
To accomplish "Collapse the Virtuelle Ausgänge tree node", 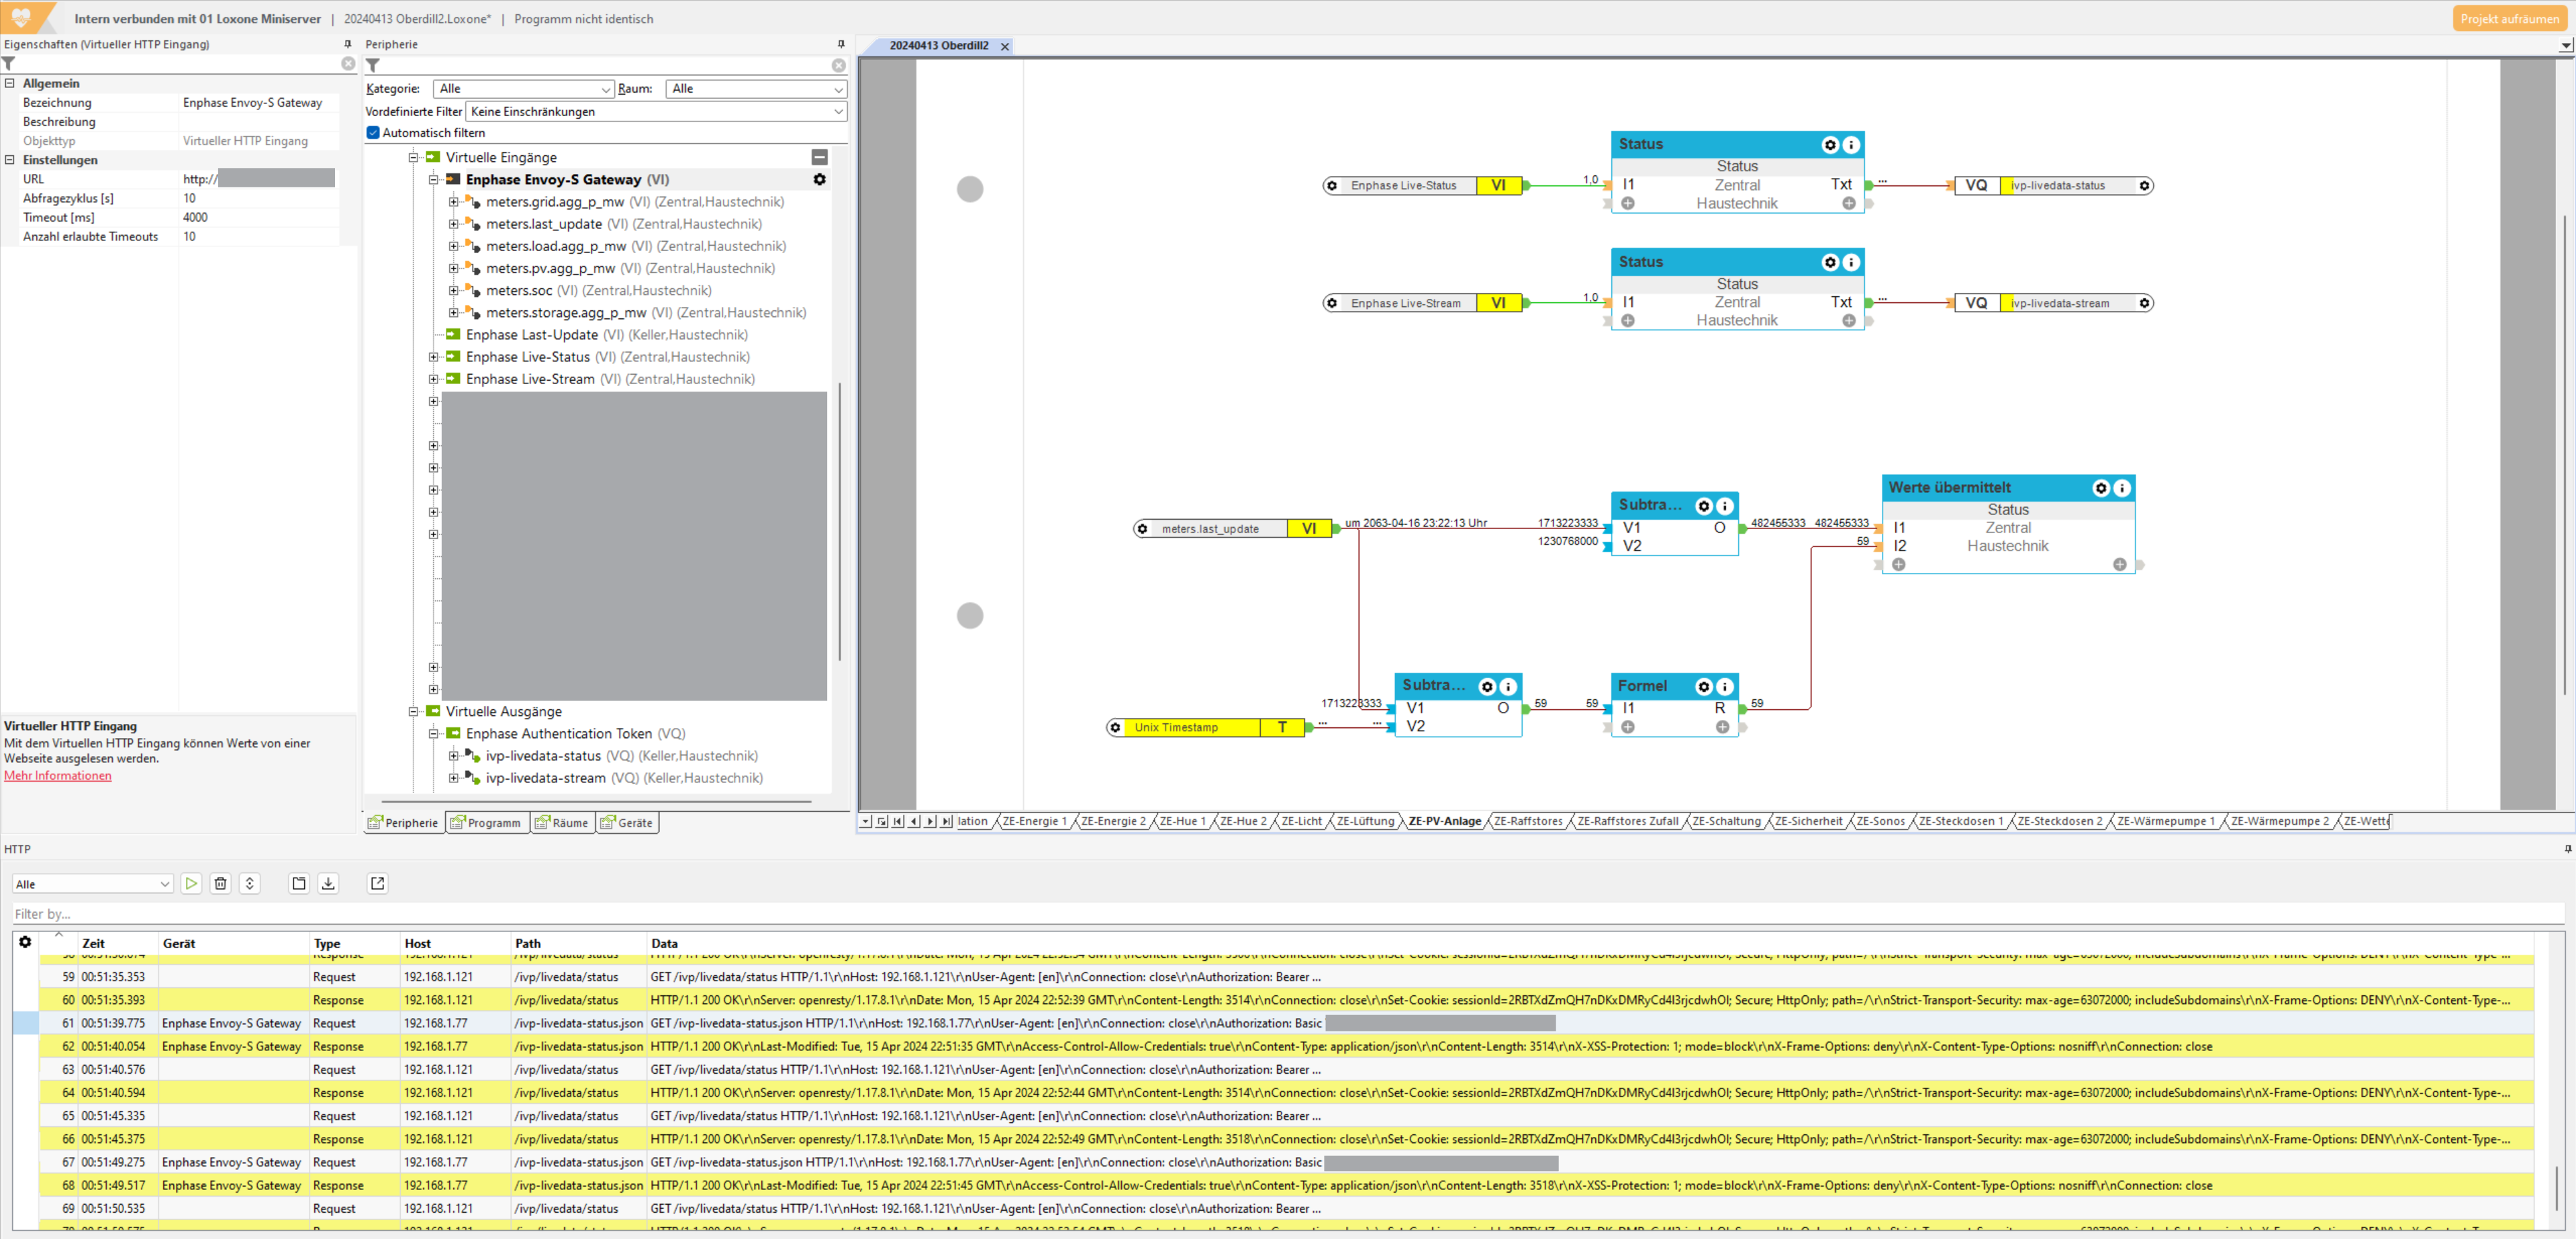I will tap(413, 712).
